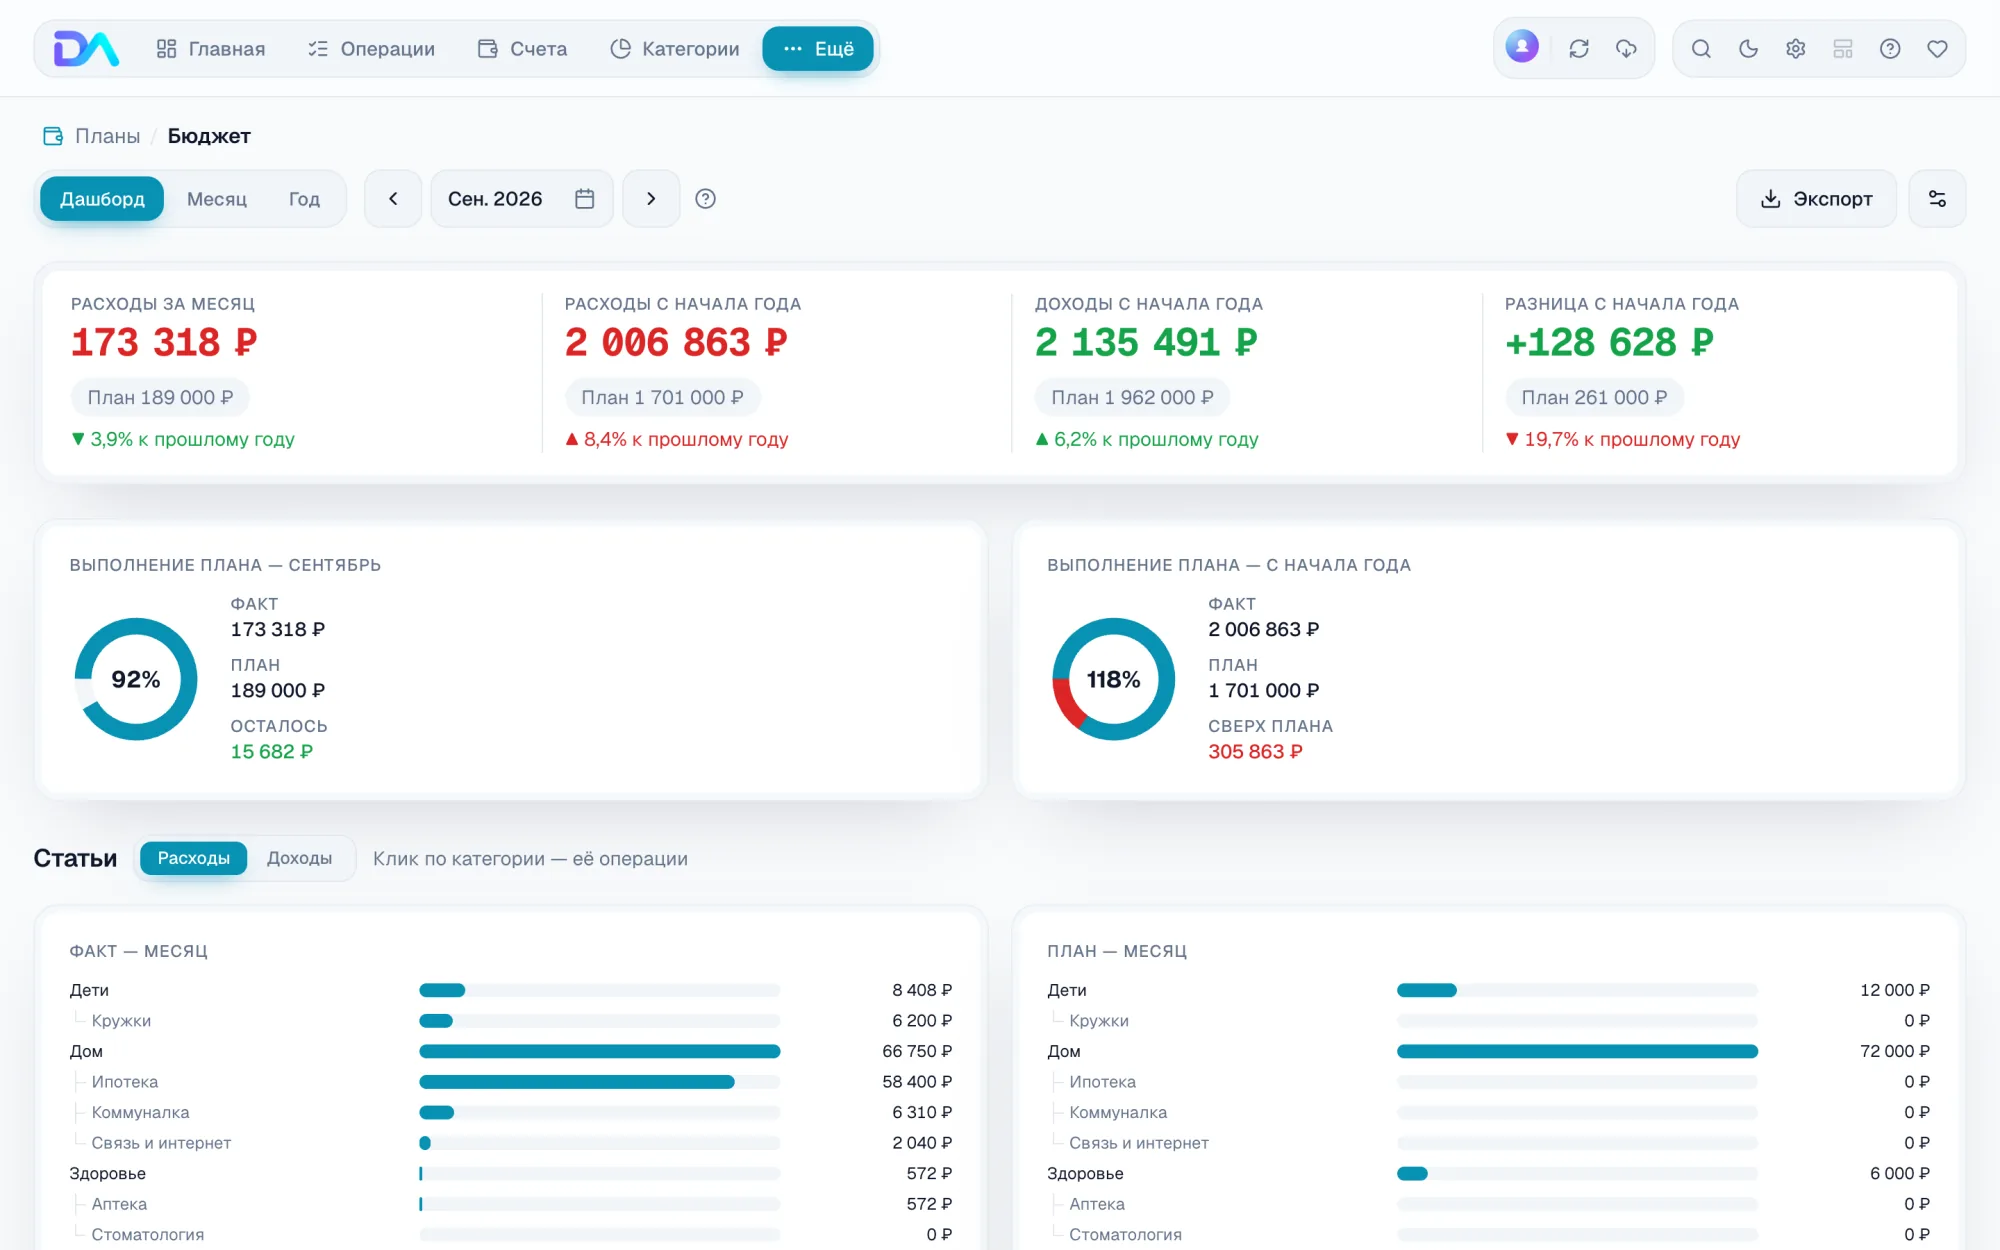Screen dimensions: 2000x1250
Task: Click the layout widgets icon
Action: (1843, 48)
